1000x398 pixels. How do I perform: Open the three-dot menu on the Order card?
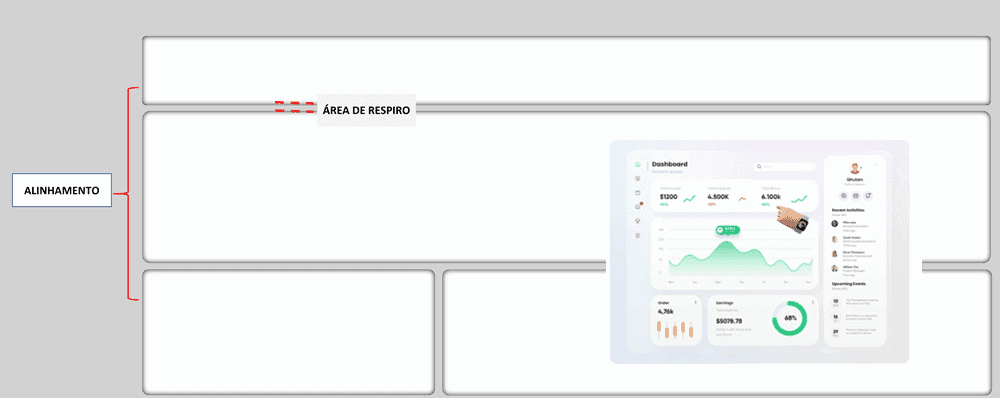pos(696,302)
